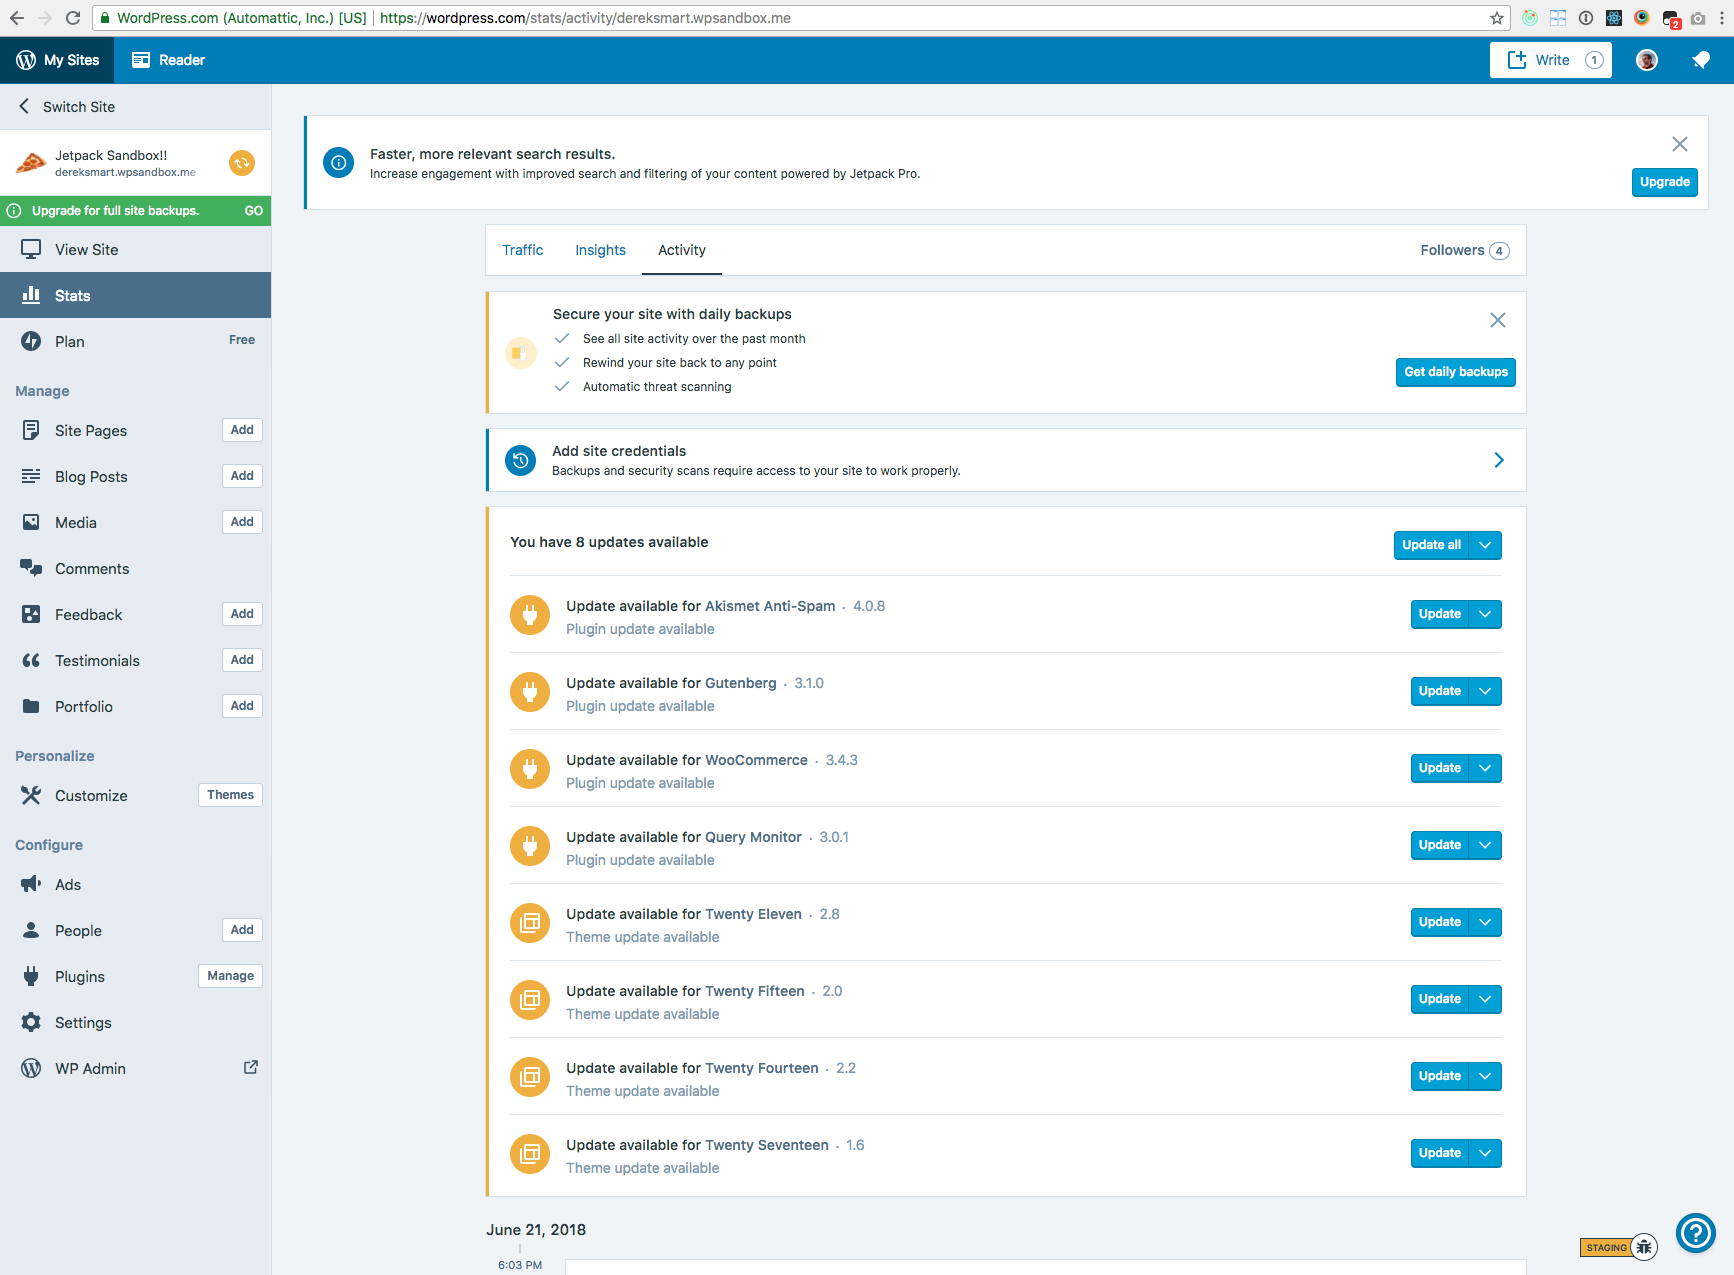Dismiss the search results upgrade banner
This screenshot has width=1734, height=1275.
[x=1680, y=144]
